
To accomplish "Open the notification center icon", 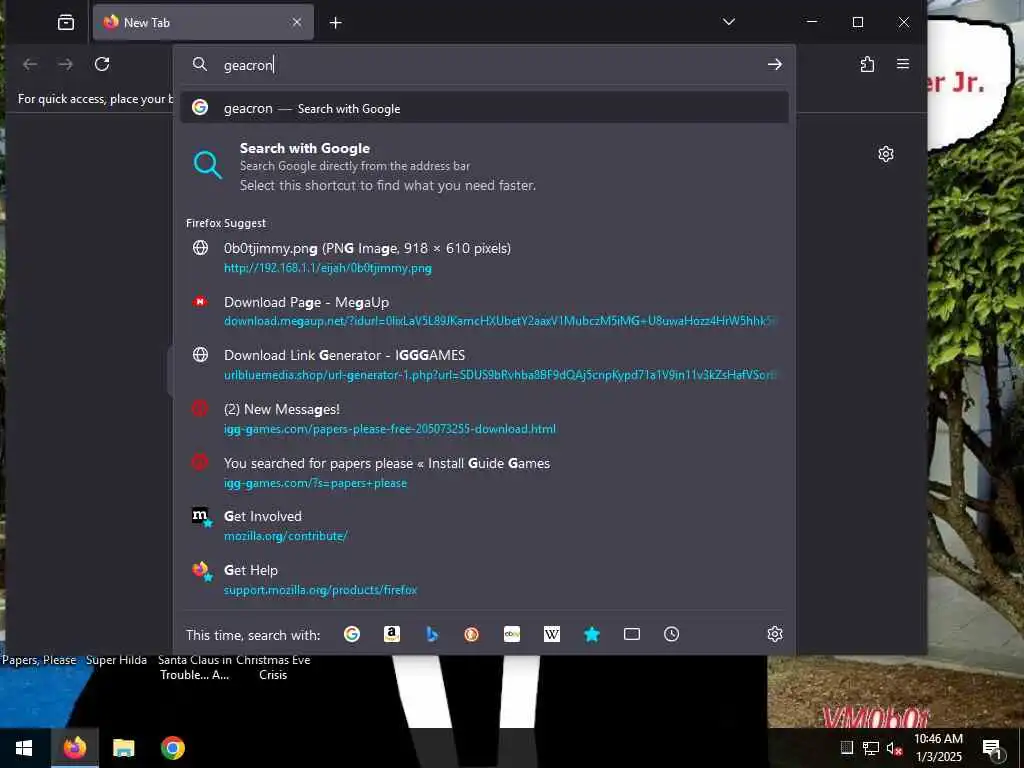I will coord(993,748).
